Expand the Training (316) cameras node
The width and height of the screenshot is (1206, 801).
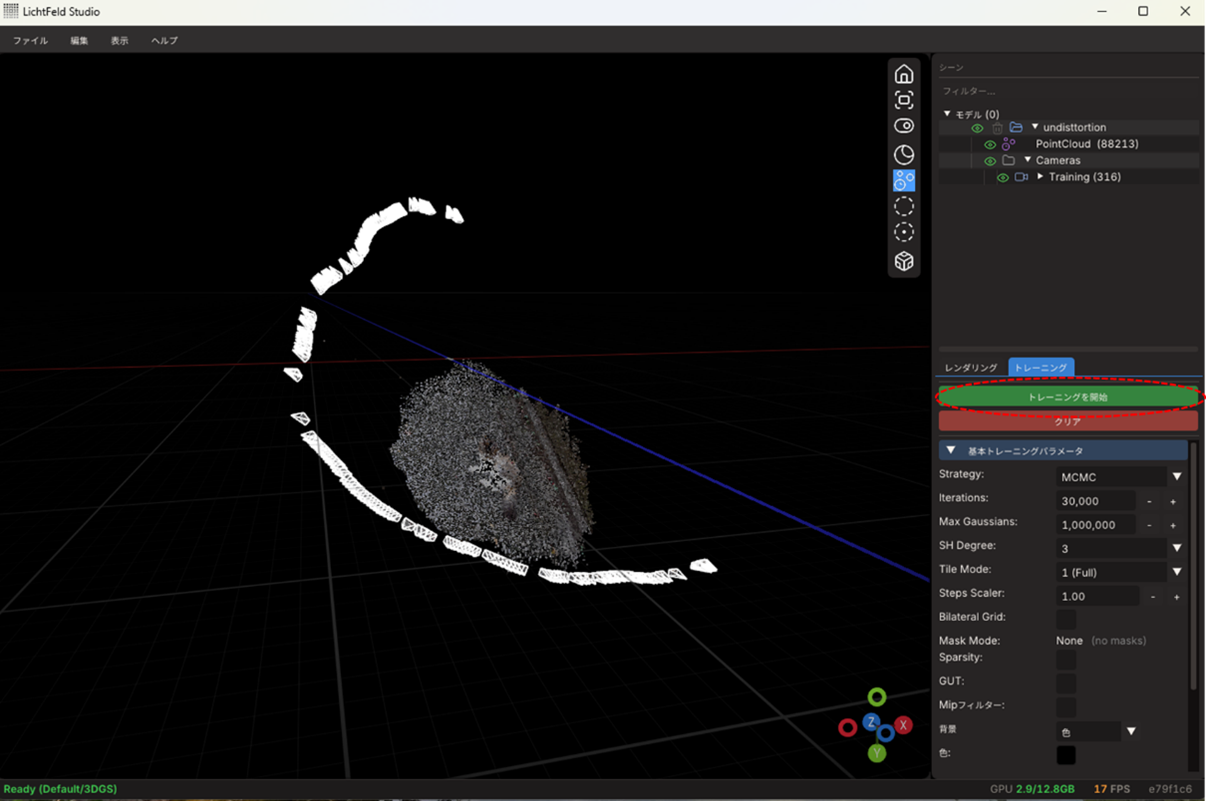point(1040,177)
